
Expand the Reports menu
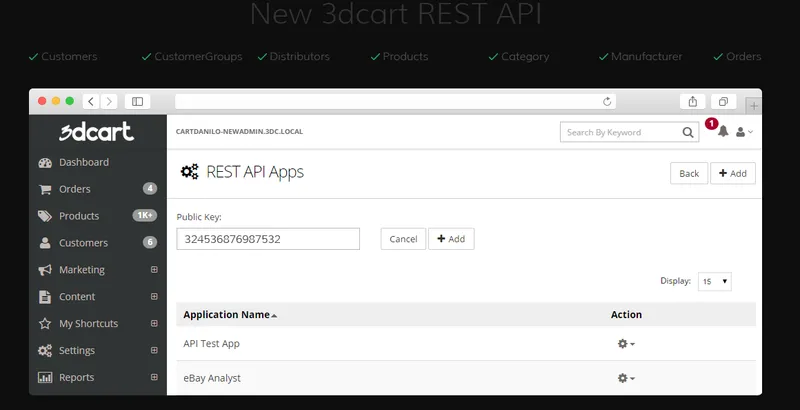(x=154, y=378)
